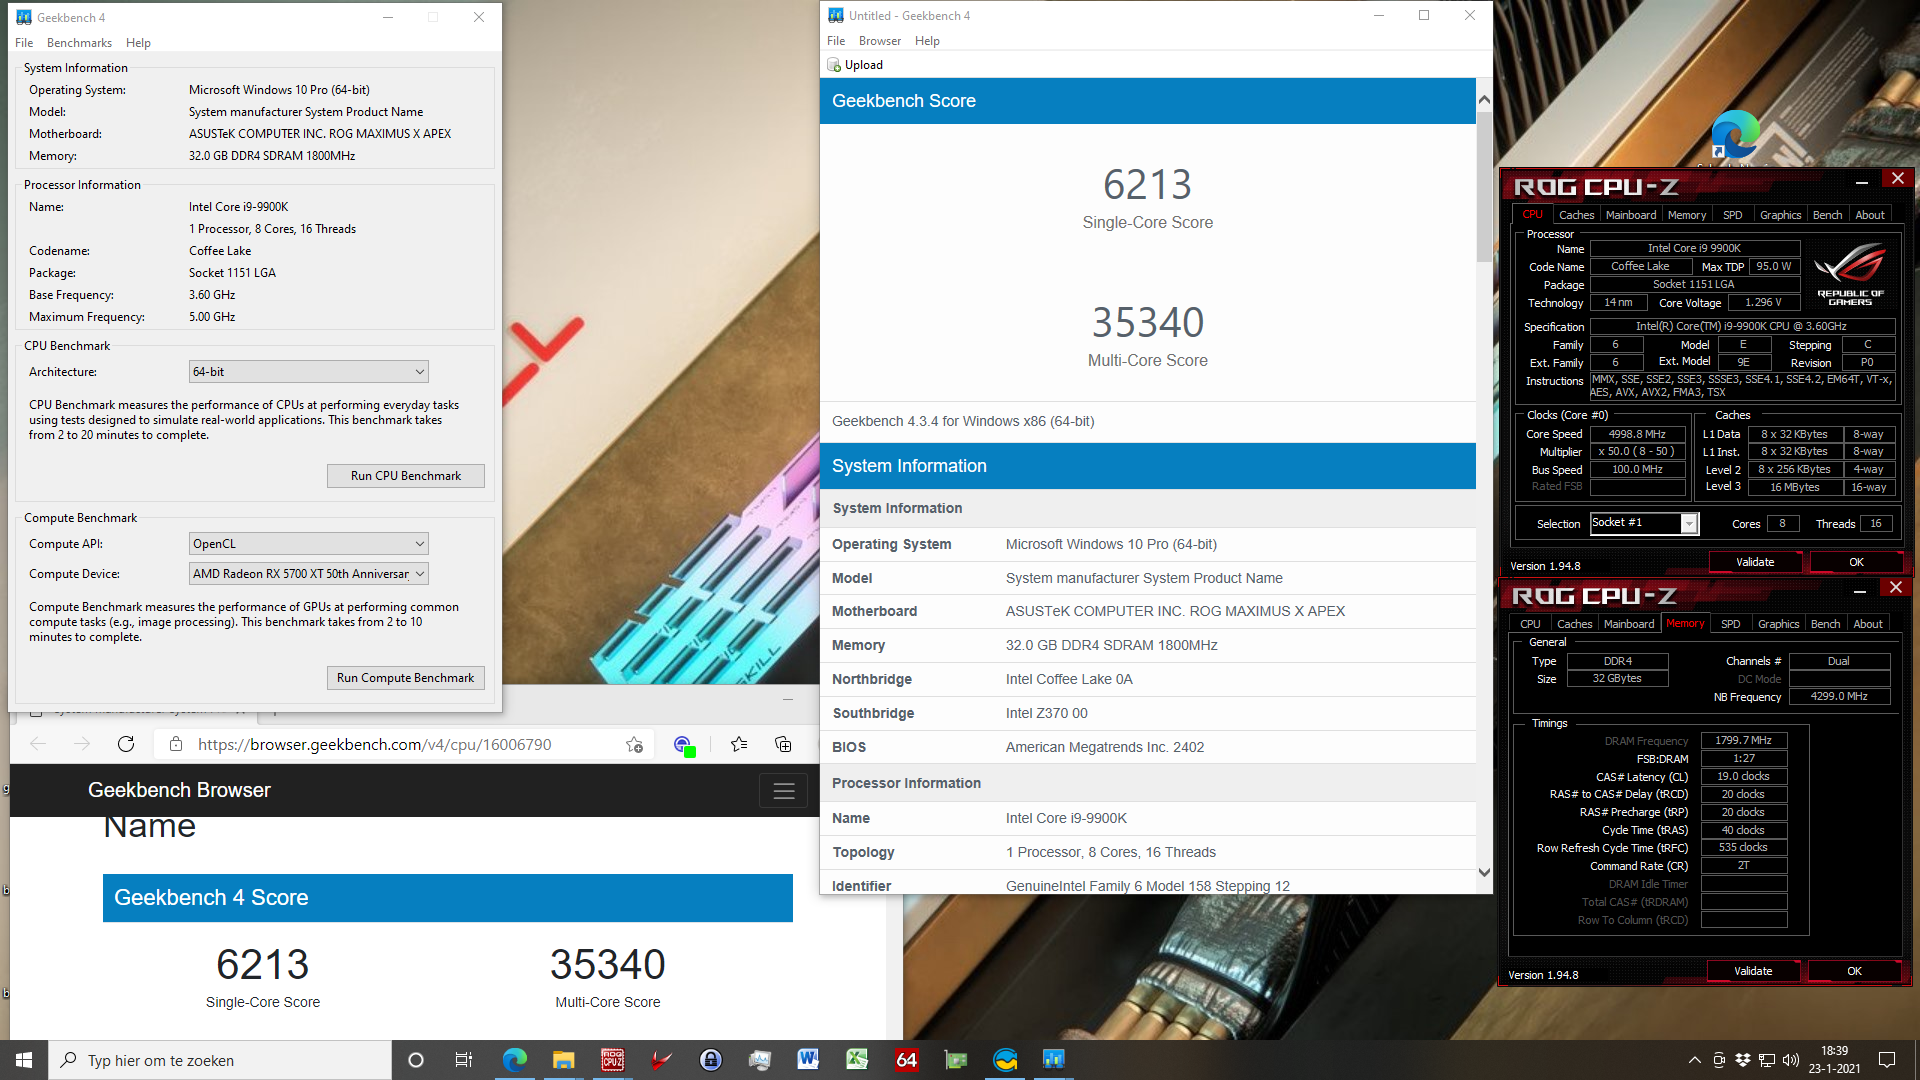Open the red checkmark app on the taskbar
Viewport: 1920px width, 1080px height.
(x=662, y=1060)
